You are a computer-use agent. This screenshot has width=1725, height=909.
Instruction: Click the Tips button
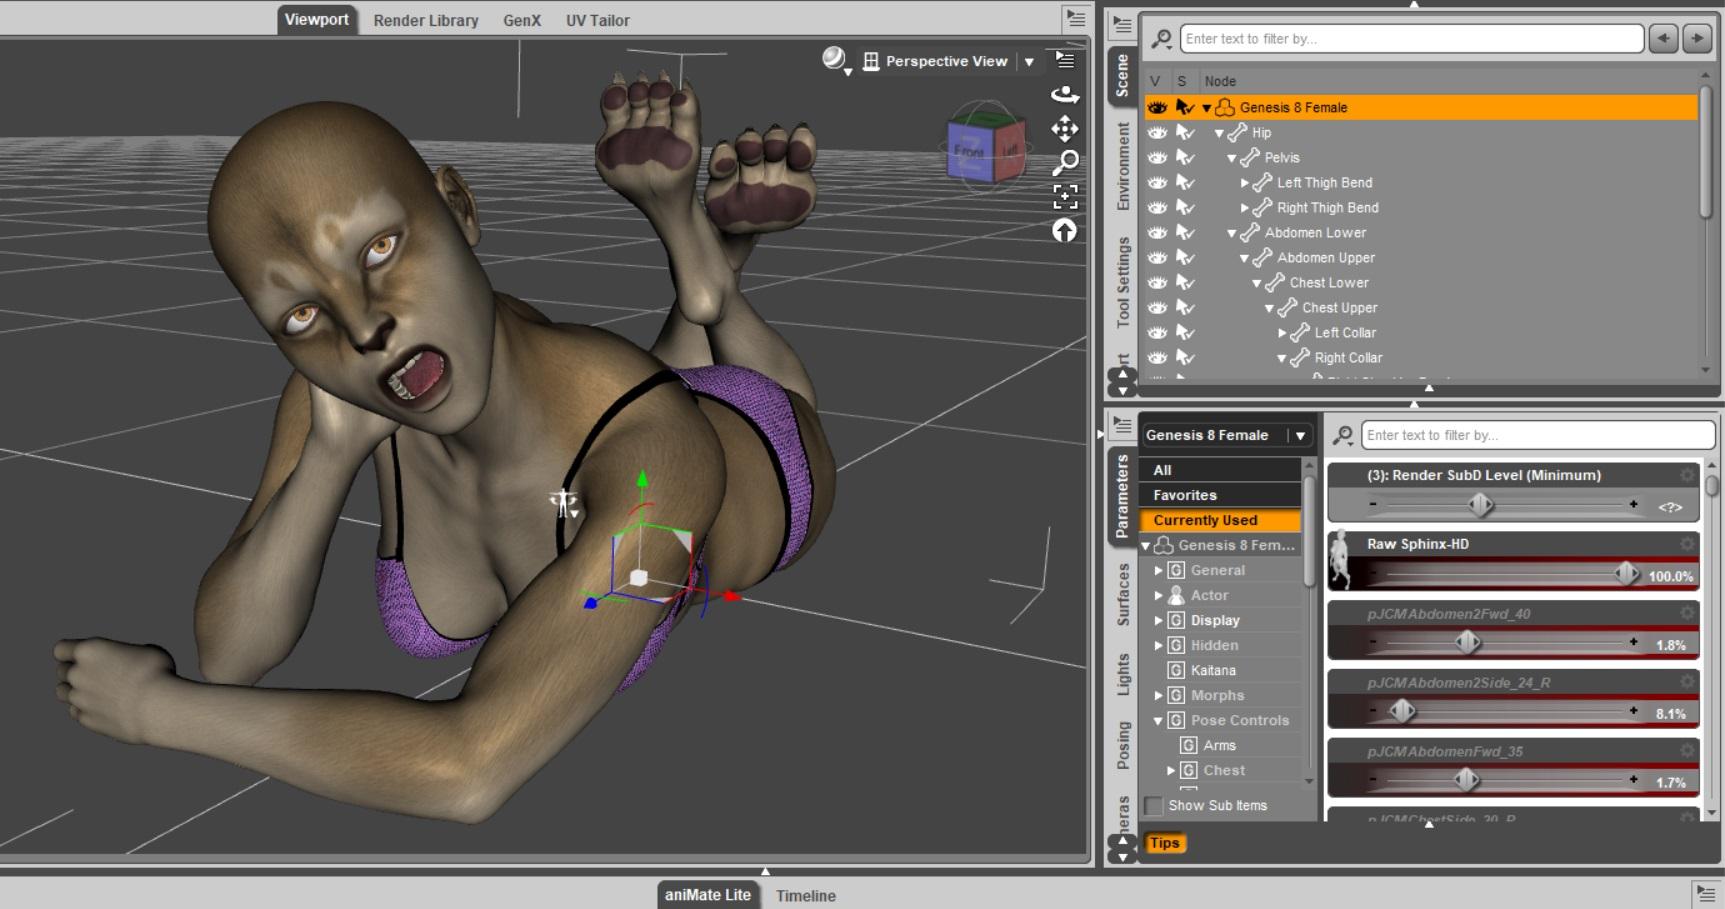tap(1164, 843)
